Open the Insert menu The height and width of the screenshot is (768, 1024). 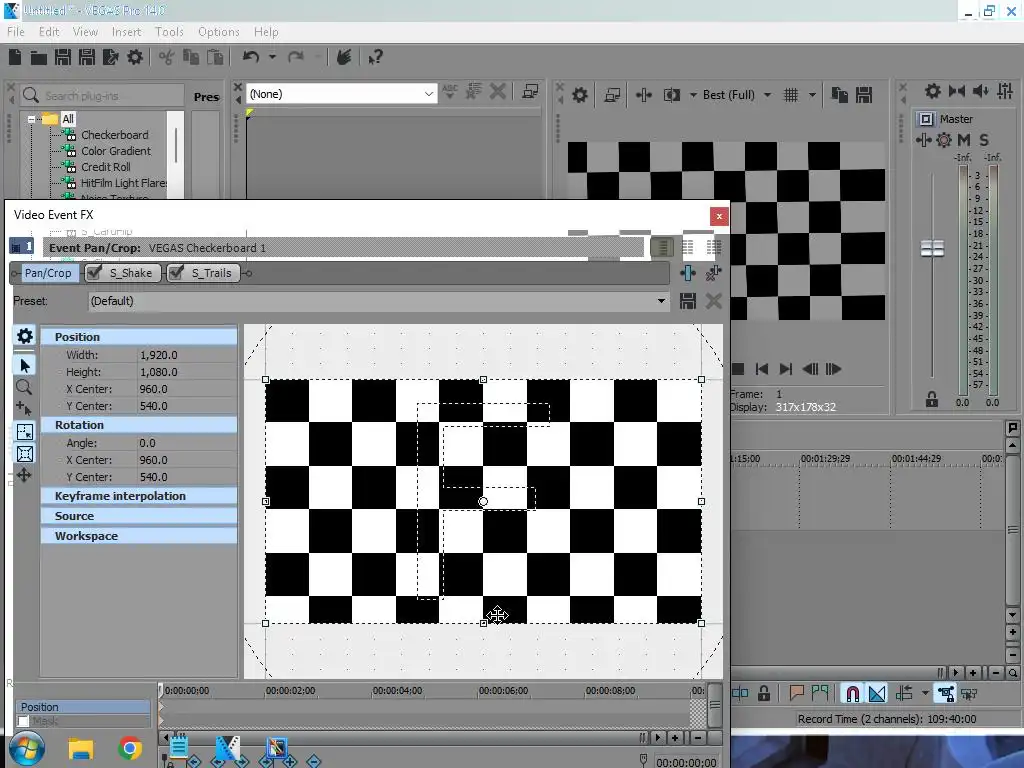pos(126,32)
